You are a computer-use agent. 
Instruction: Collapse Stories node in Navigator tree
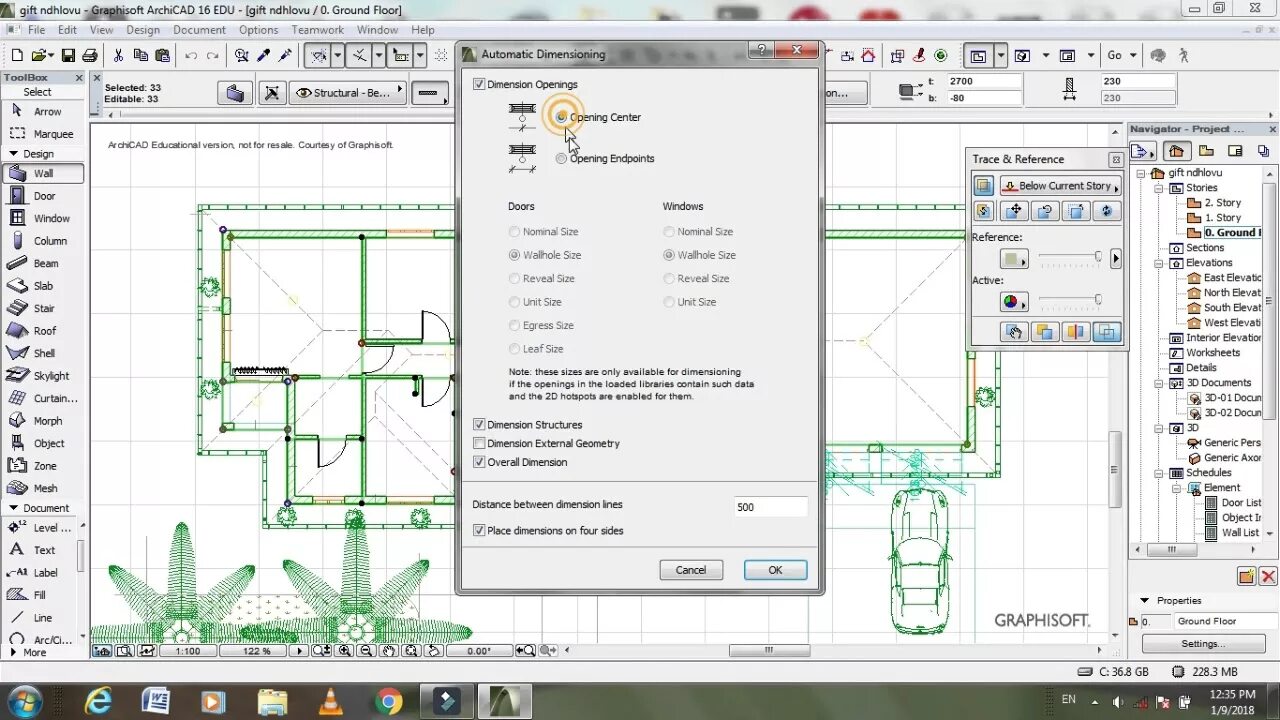pyautogui.click(x=1160, y=188)
